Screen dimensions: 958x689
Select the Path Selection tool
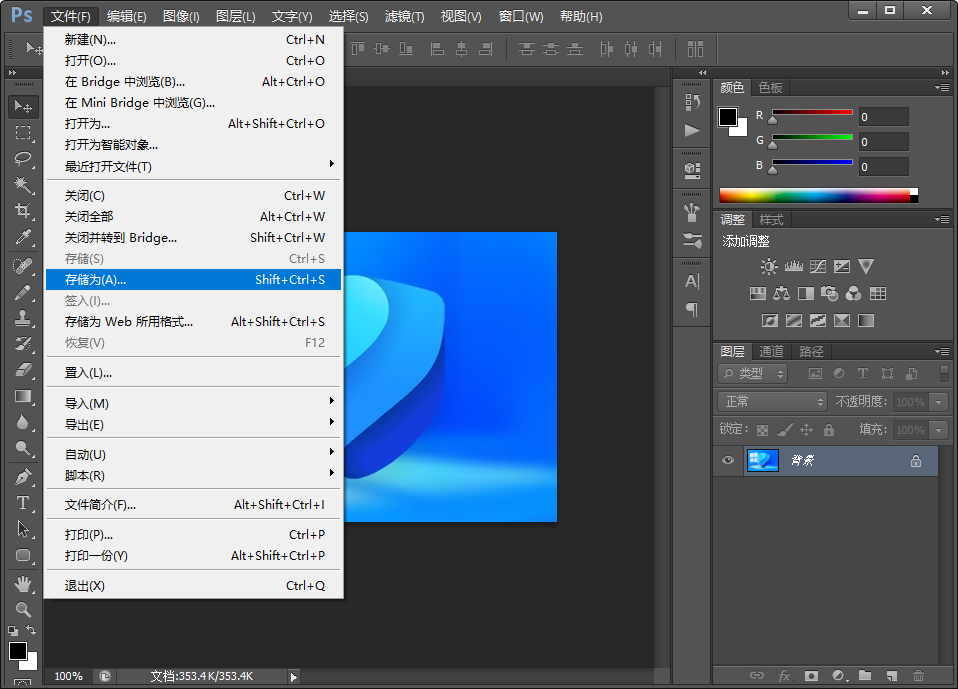(x=23, y=529)
